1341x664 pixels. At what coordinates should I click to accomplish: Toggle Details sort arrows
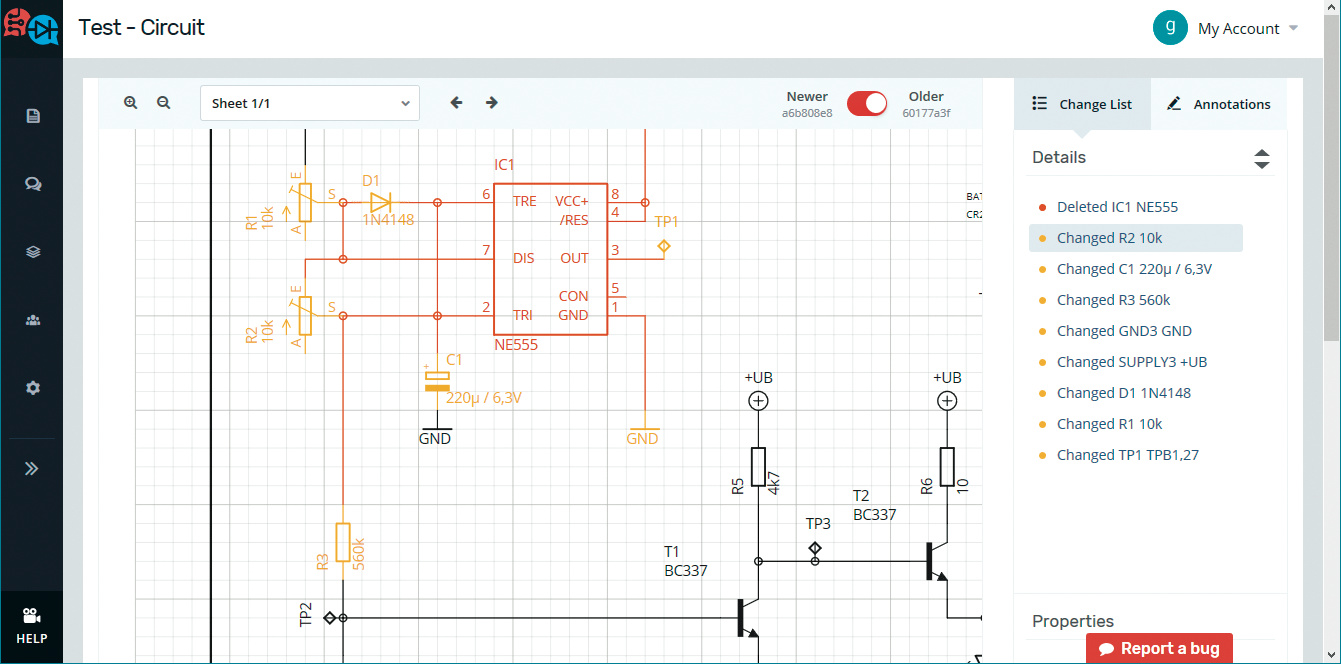(x=1262, y=158)
